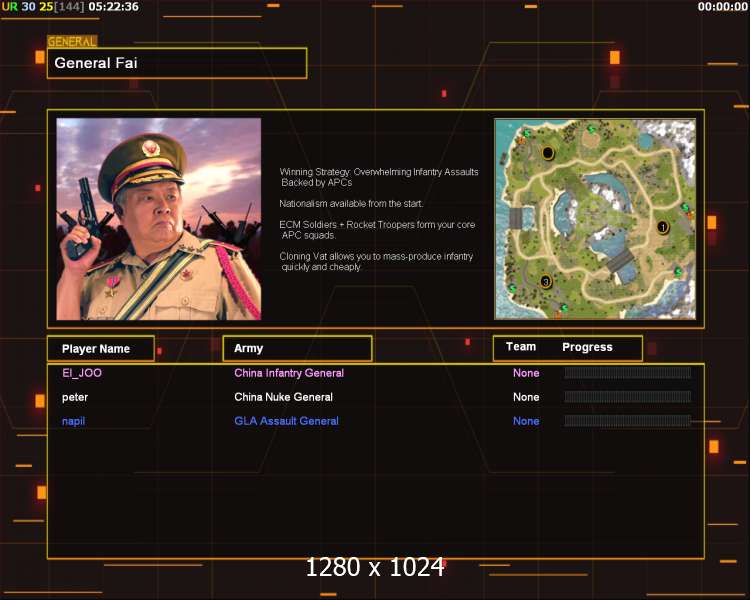750x600 pixels.
Task: Click the Army column header
Action: coord(298,348)
